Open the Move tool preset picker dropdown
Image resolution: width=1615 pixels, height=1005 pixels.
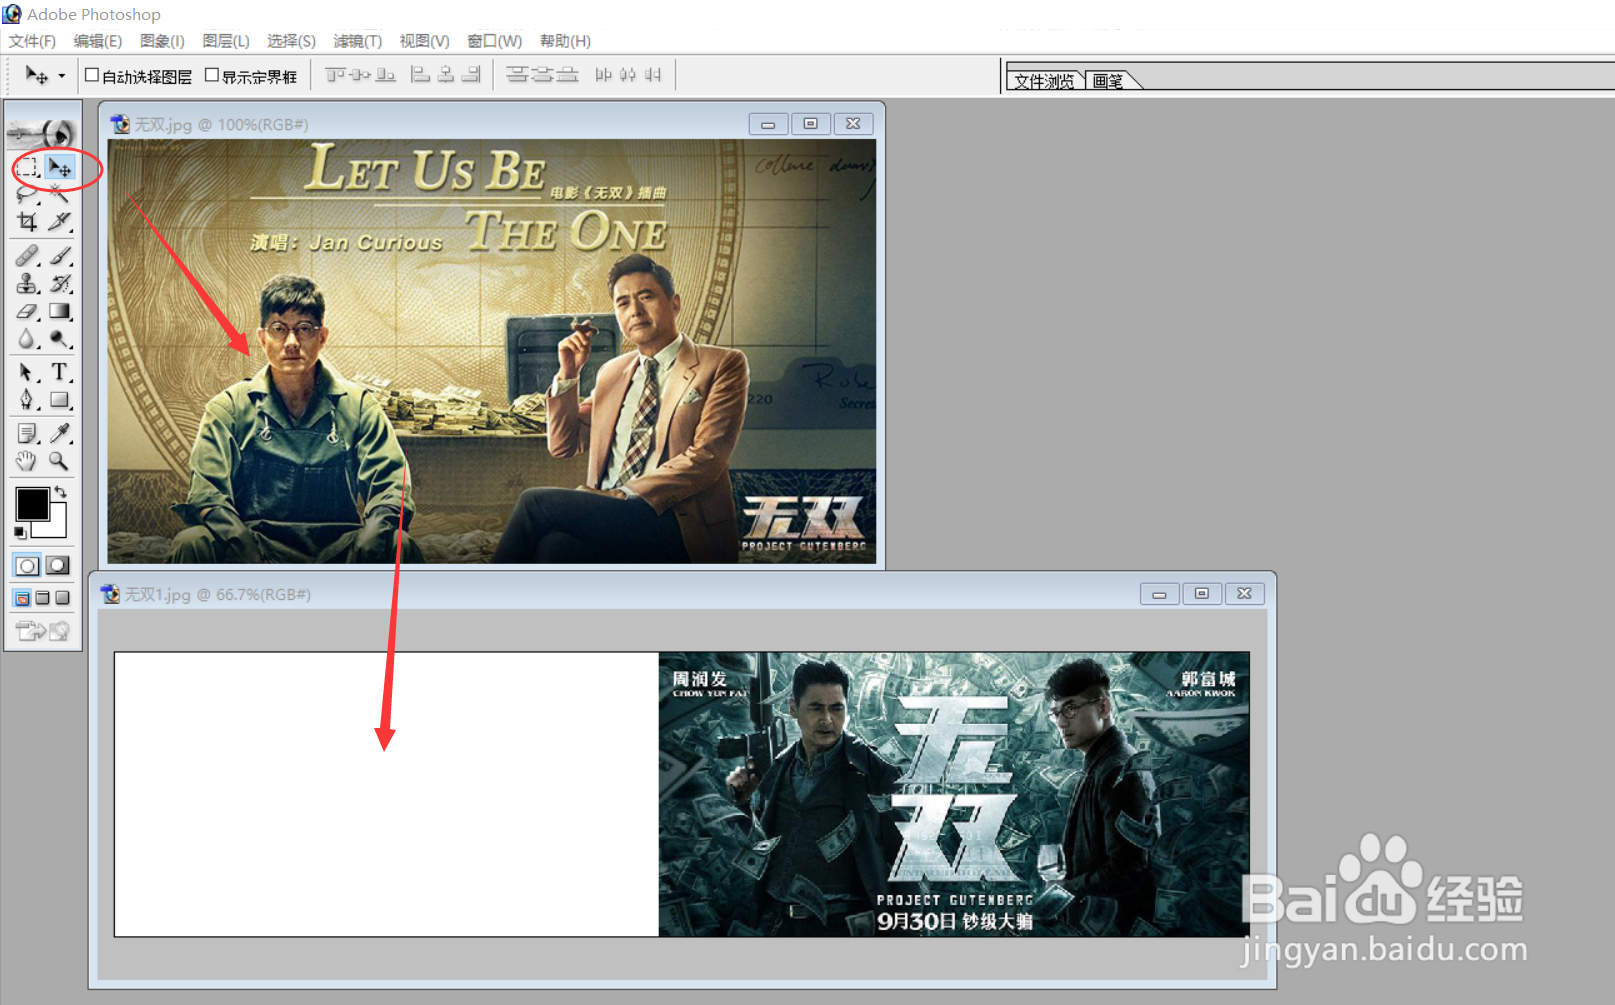click(x=62, y=76)
